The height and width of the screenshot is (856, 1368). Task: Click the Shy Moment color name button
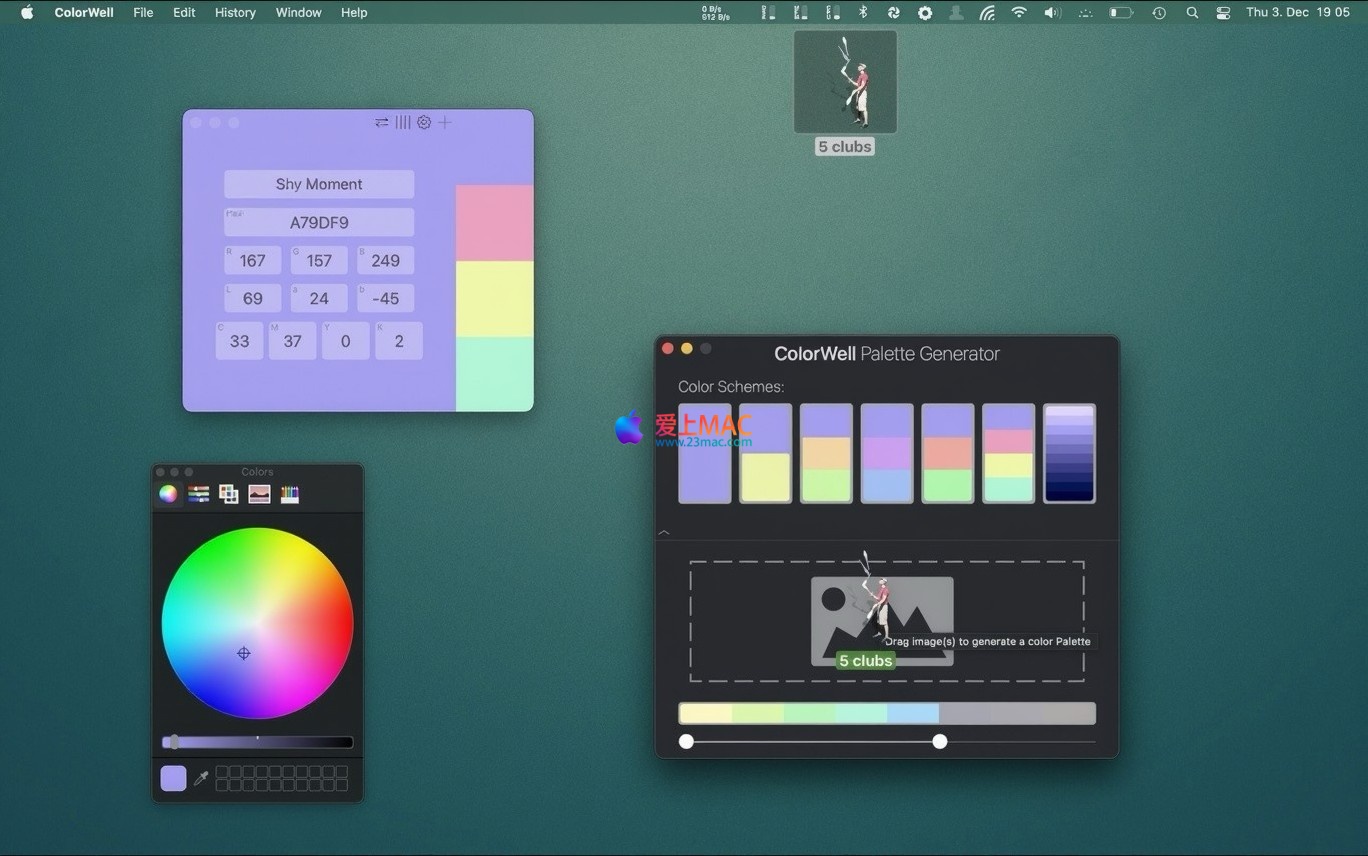pos(319,184)
